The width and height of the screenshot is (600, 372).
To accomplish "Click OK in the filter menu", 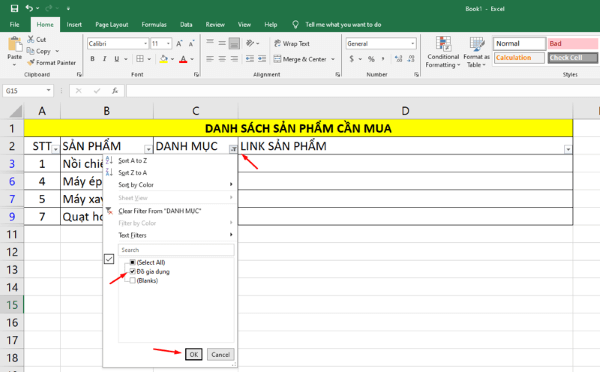I will [x=194, y=354].
